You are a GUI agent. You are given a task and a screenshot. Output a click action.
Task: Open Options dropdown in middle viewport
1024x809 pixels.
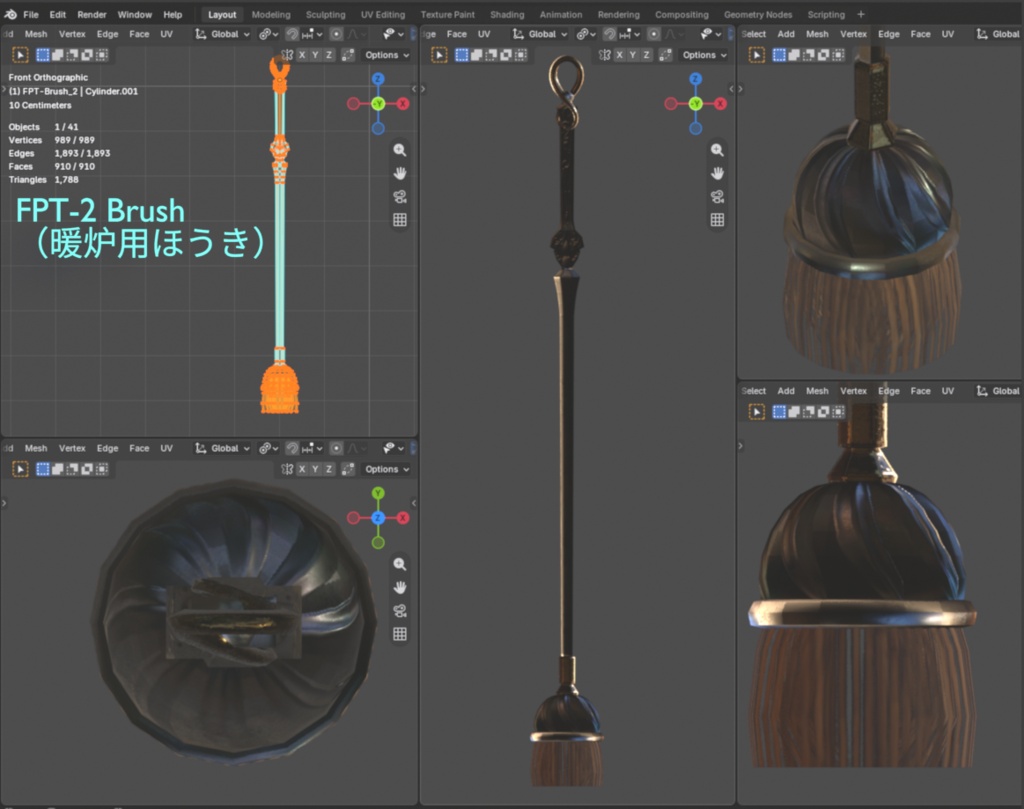coord(704,55)
